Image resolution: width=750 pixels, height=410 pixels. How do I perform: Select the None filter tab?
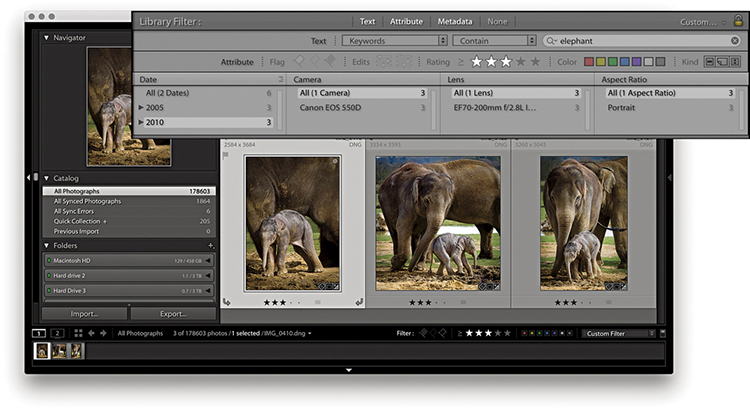[497, 21]
